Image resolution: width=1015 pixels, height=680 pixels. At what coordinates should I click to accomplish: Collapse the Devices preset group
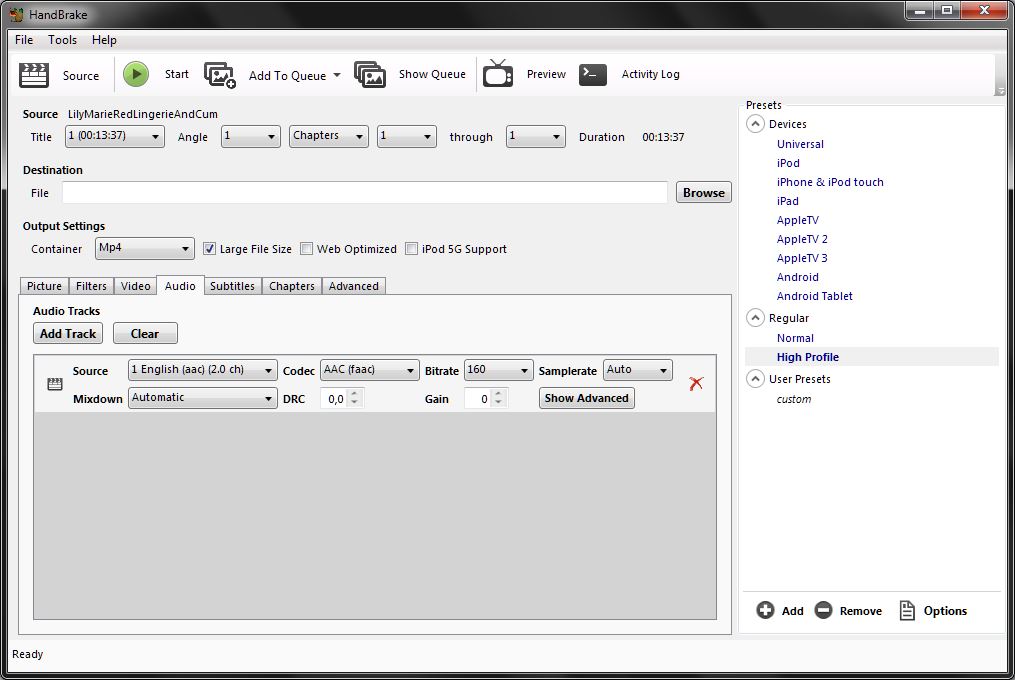755,124
